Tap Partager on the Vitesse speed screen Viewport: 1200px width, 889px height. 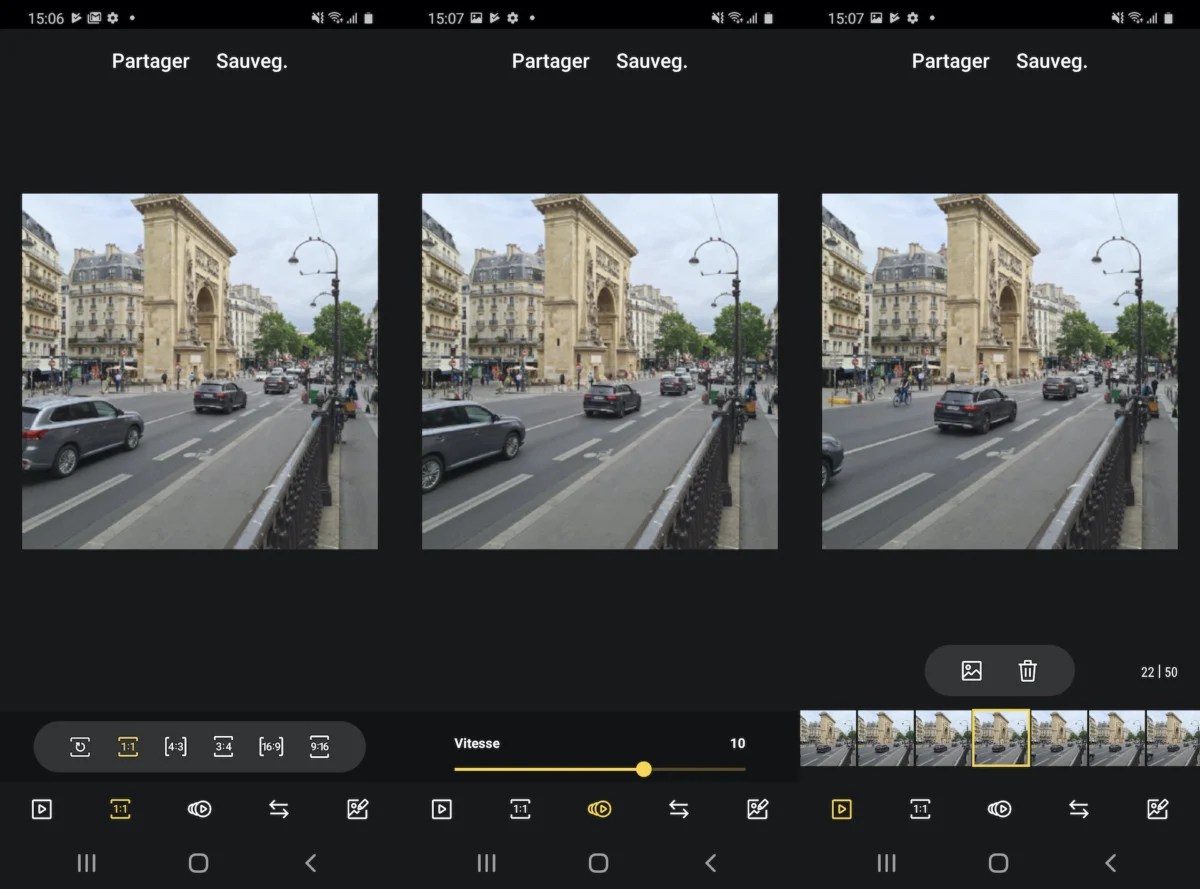pyautogui.click(x=551, y=61)
